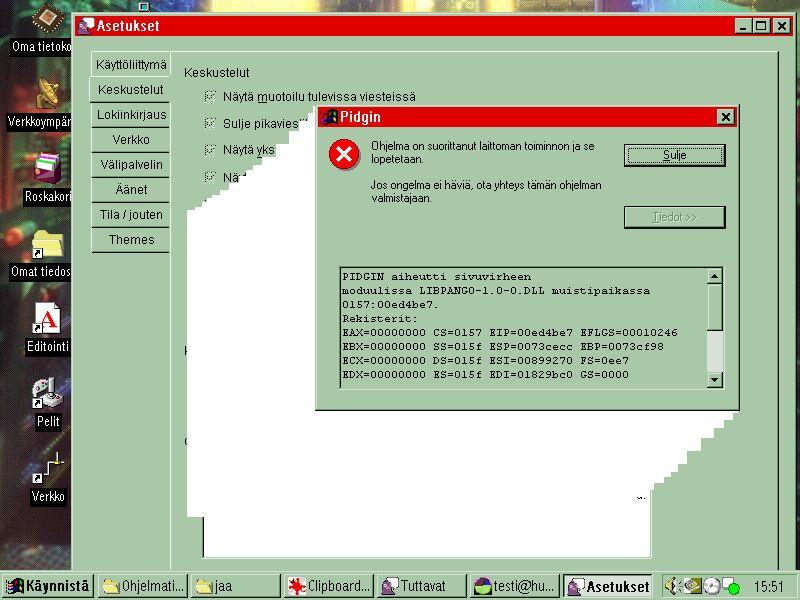The image size is (800, 600).
Task: Open the Pelit joystick shortcut icon
Action: click(47, 393)
